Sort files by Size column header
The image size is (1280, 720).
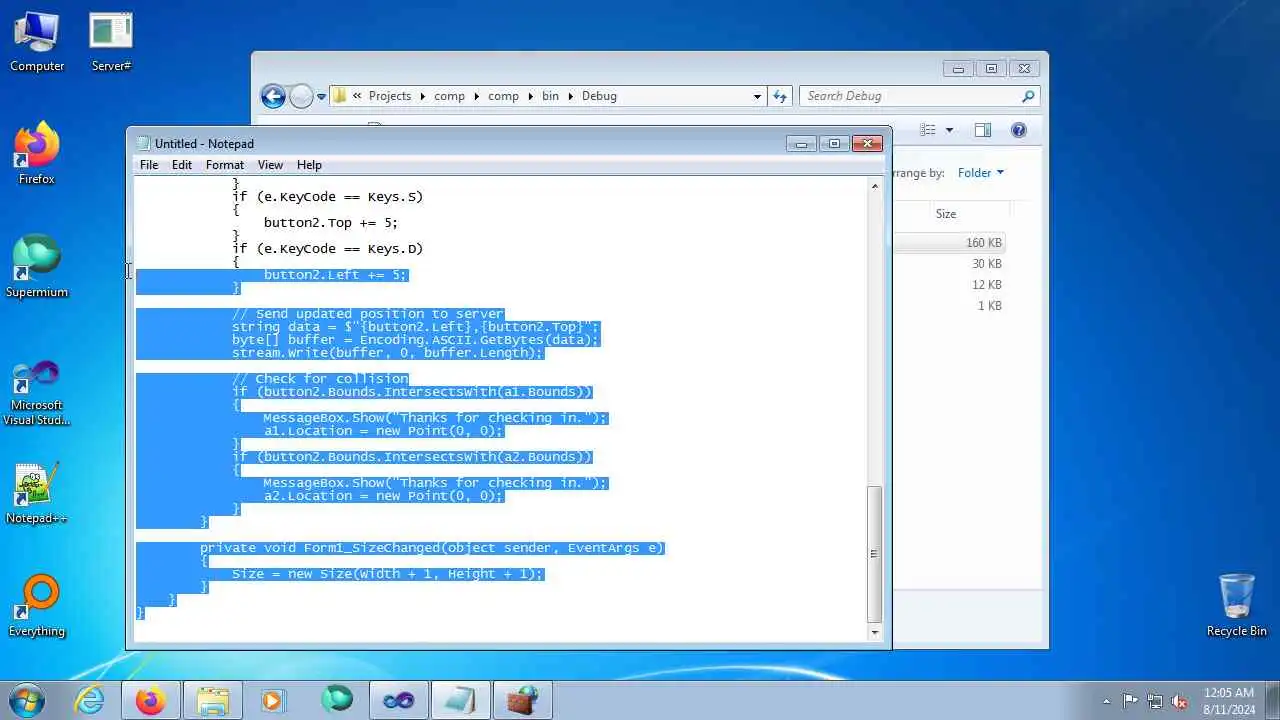(946, 214)
